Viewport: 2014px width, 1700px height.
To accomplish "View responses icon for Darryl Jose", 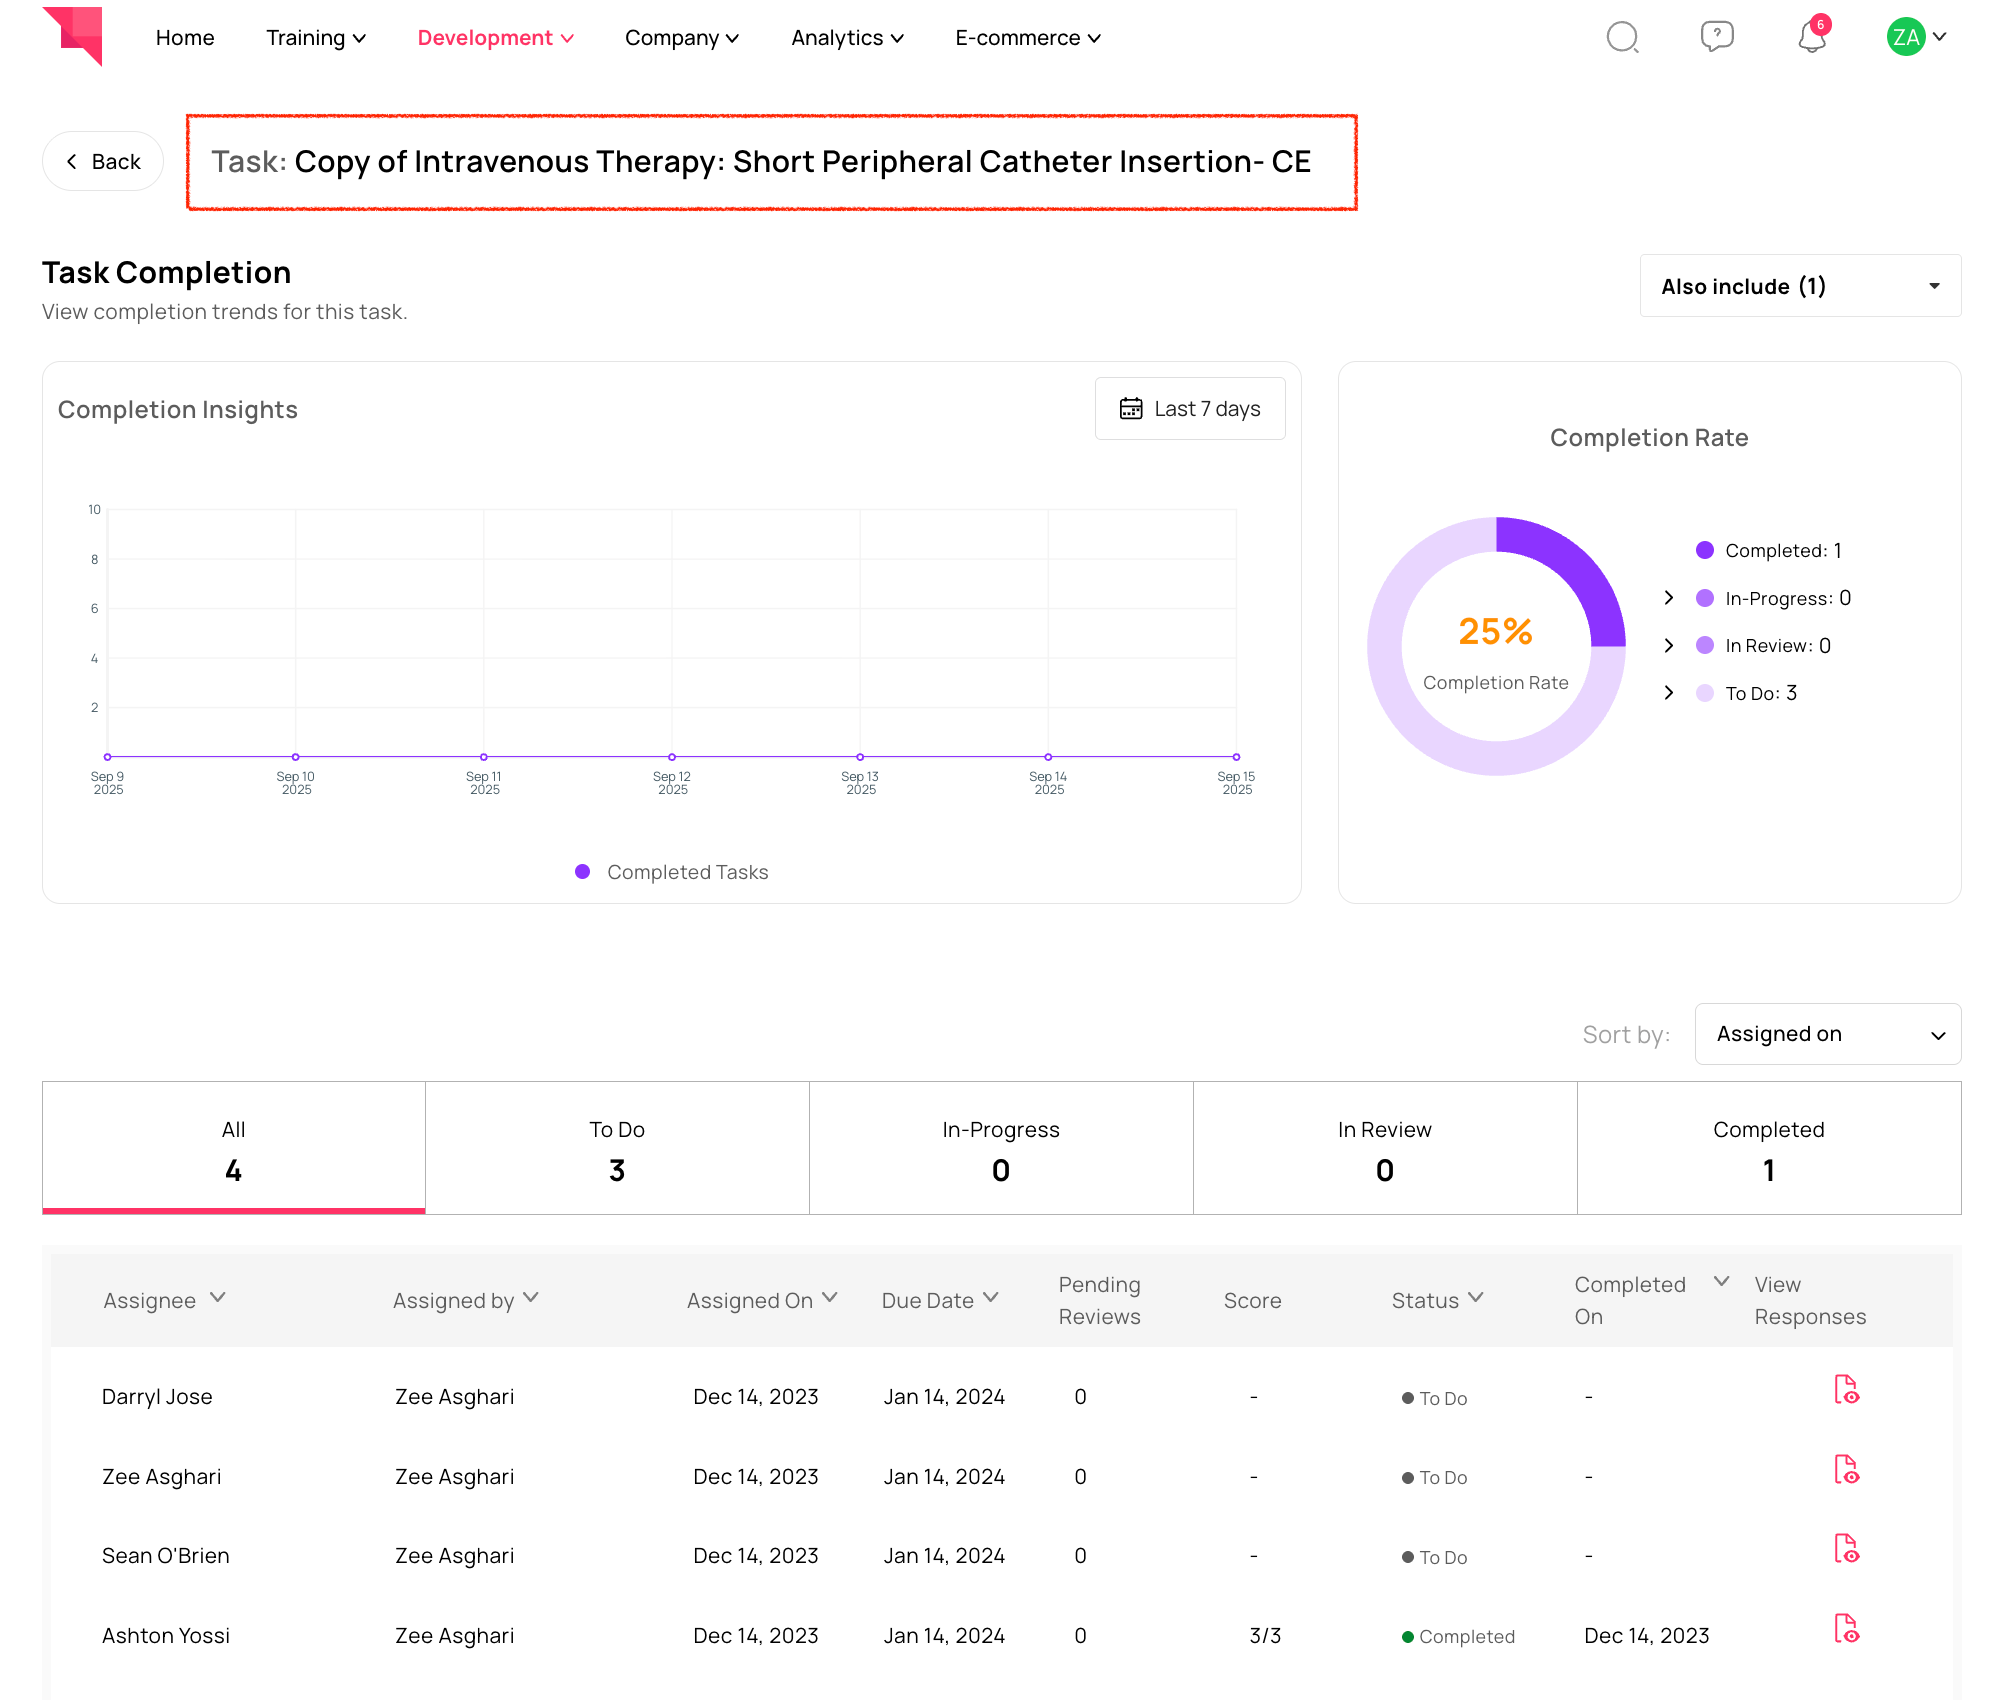I will pos(1846,1389).
